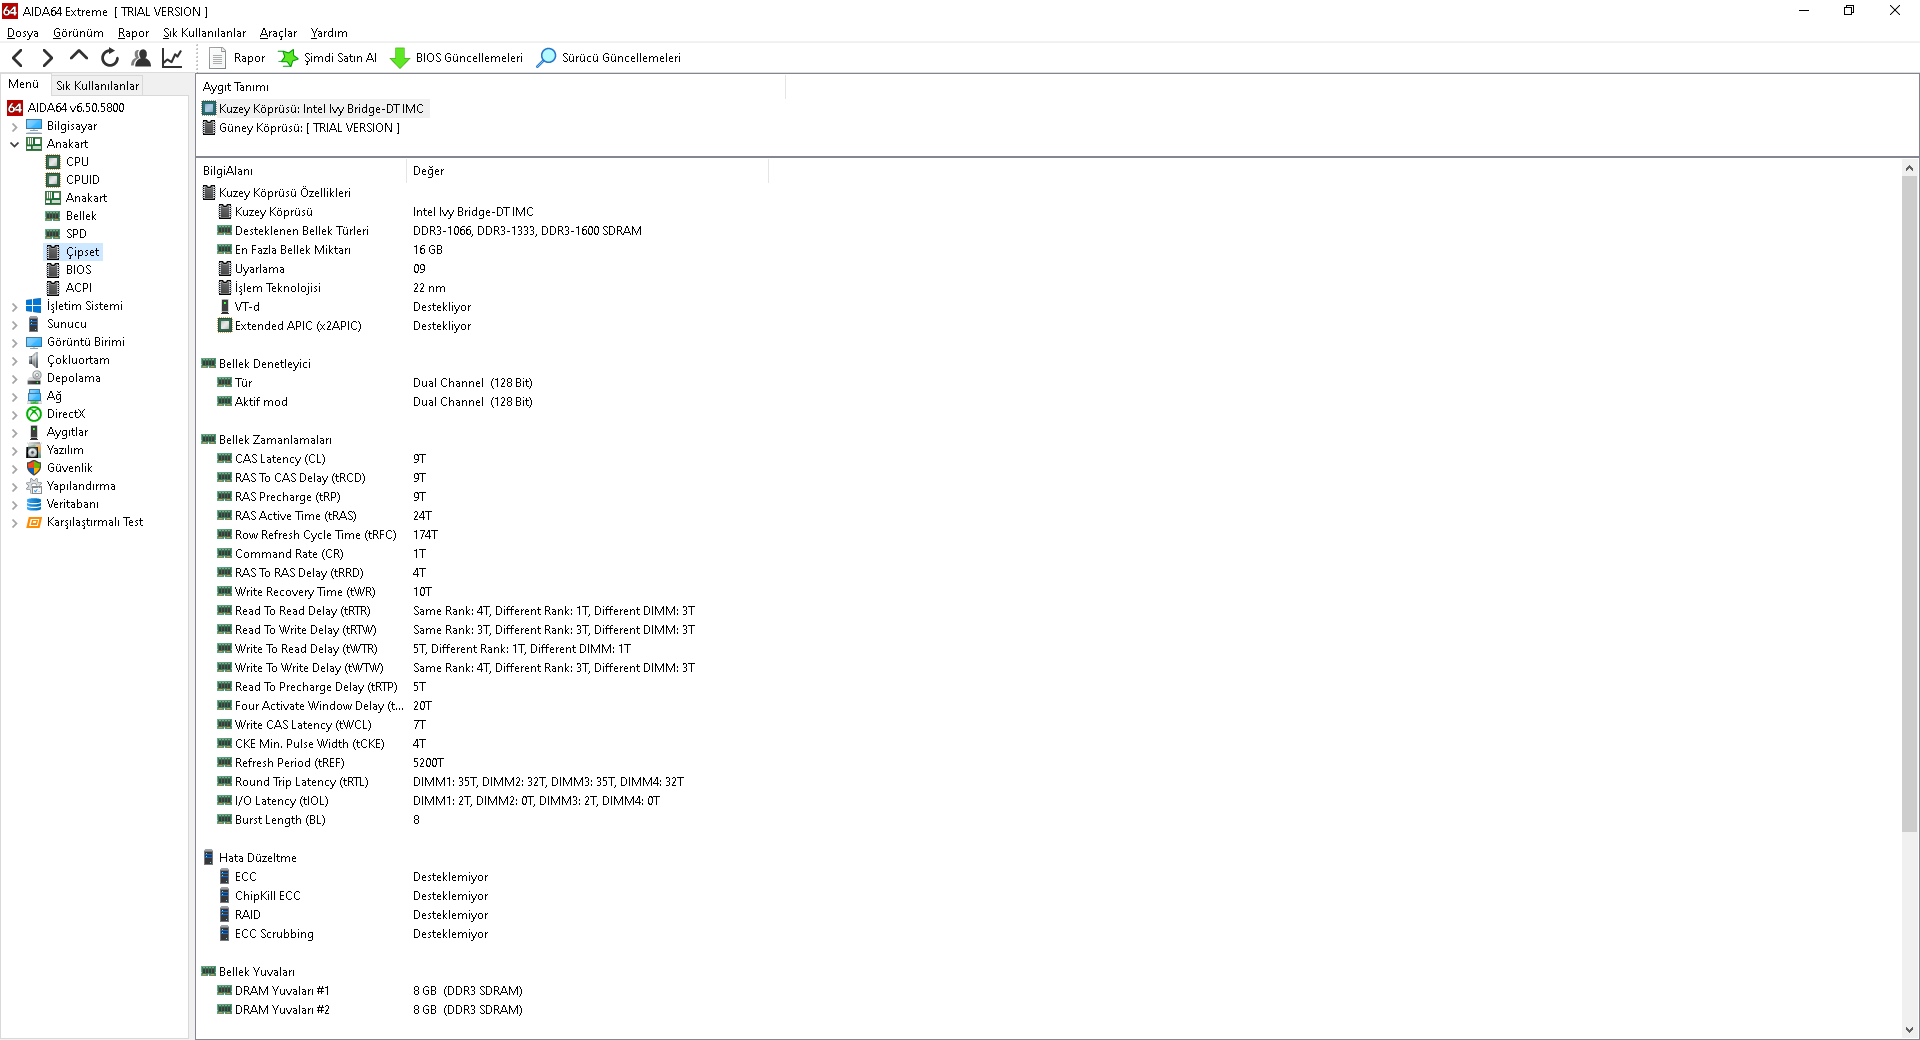Select Çipset in the sidebar tree
Screen dimensions: 1920x1040
coord(83,252)
